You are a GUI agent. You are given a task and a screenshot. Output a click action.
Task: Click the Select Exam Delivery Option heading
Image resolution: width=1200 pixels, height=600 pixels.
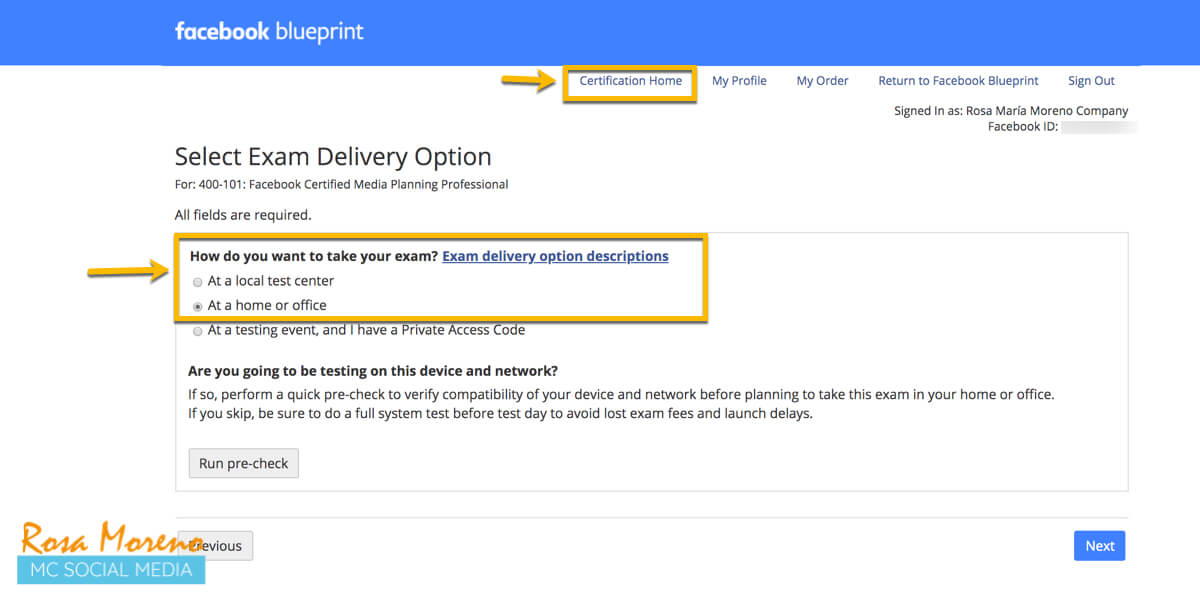(x=333, y=157)
